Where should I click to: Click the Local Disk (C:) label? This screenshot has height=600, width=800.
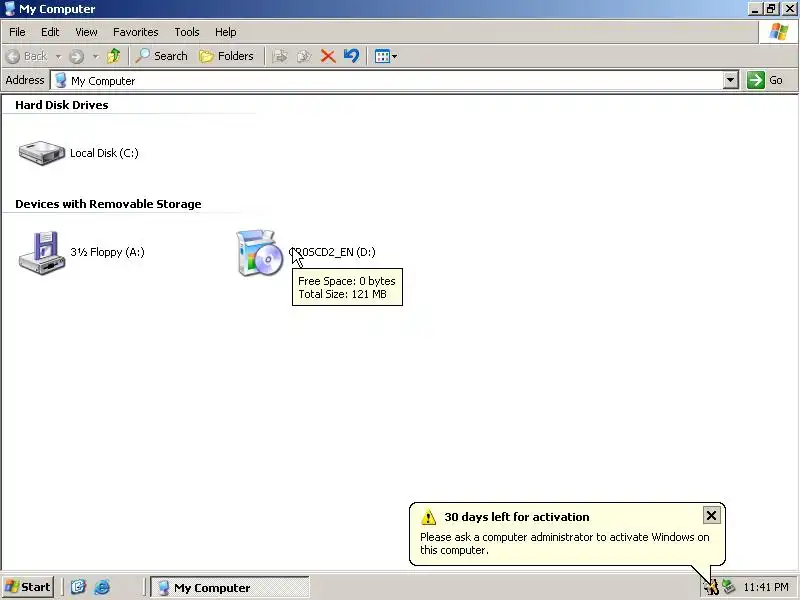click(104, 153)
